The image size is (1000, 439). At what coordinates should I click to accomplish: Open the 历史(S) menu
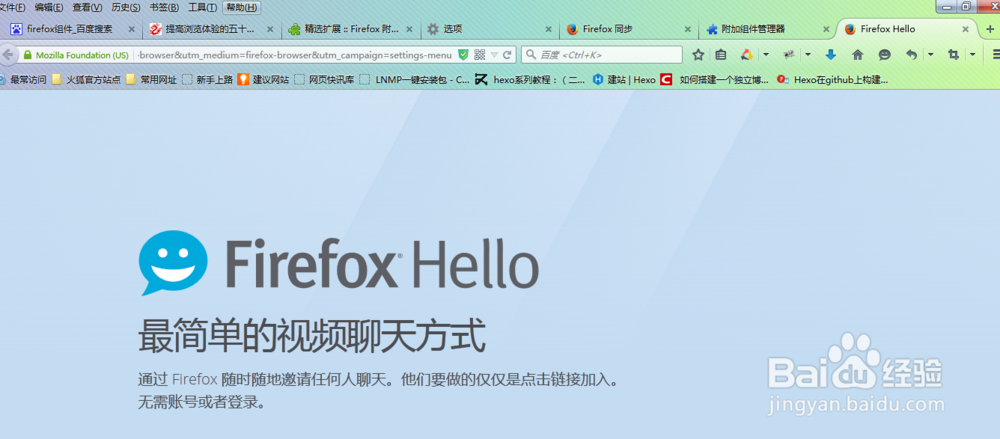(x=126, y=8)
